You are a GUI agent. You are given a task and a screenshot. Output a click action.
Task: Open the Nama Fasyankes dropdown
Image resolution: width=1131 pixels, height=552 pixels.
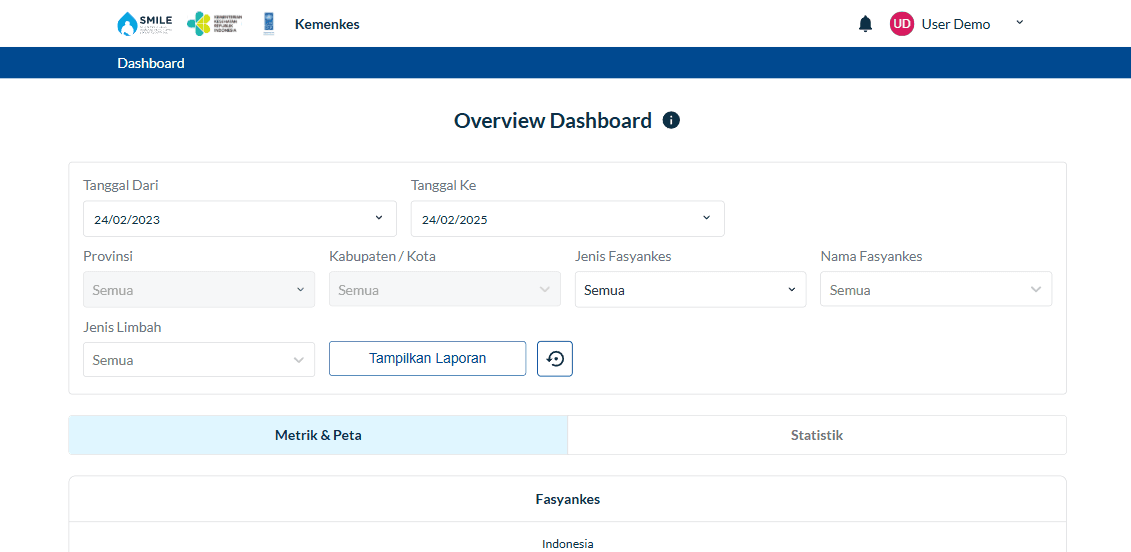936,289
